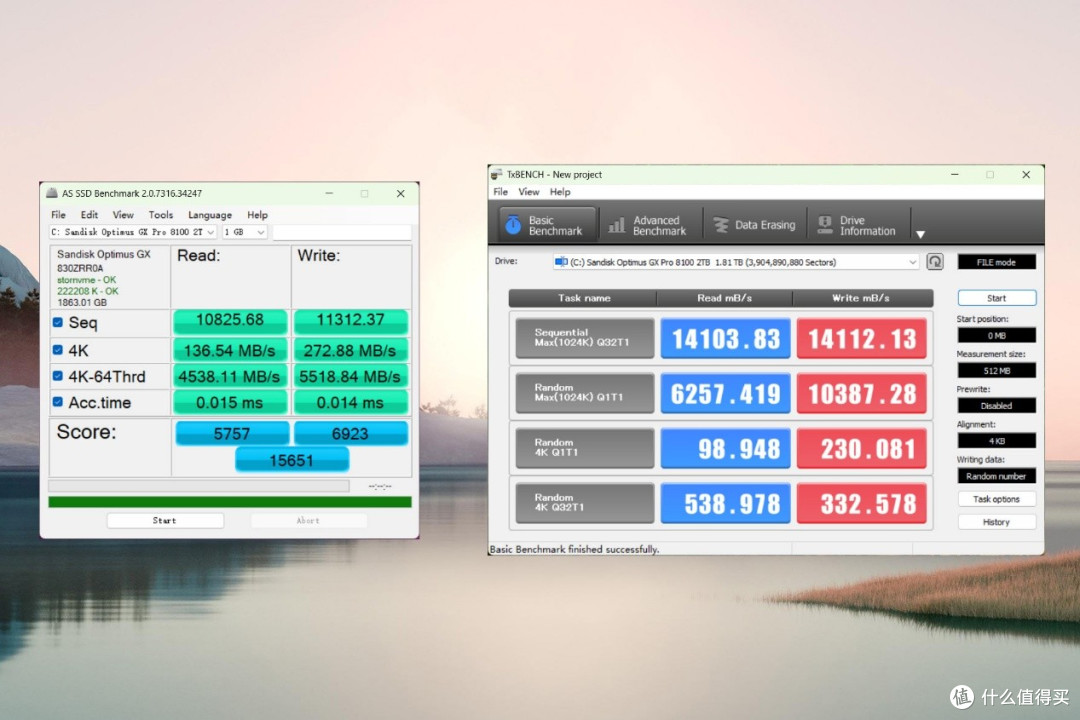
Task: Uncheck the Seq test checkbox
Action: (58, 322)
